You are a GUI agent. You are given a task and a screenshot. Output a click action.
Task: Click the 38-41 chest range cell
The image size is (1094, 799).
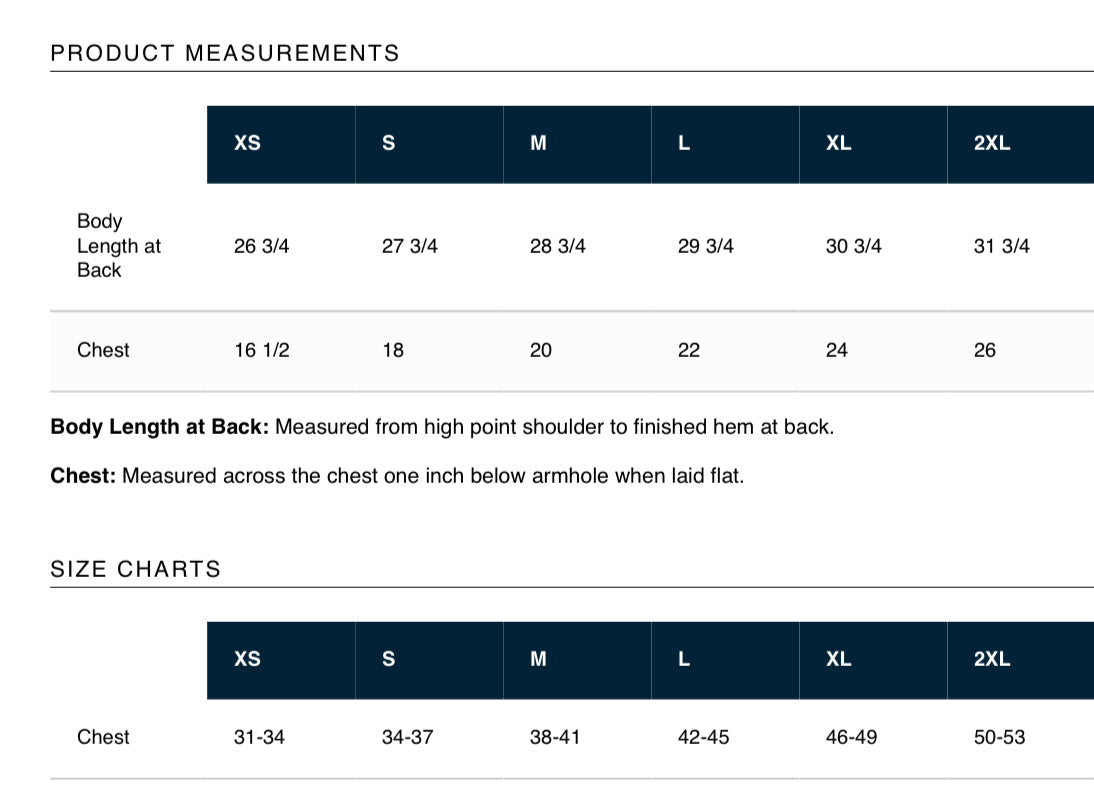(x=555, y=737)
